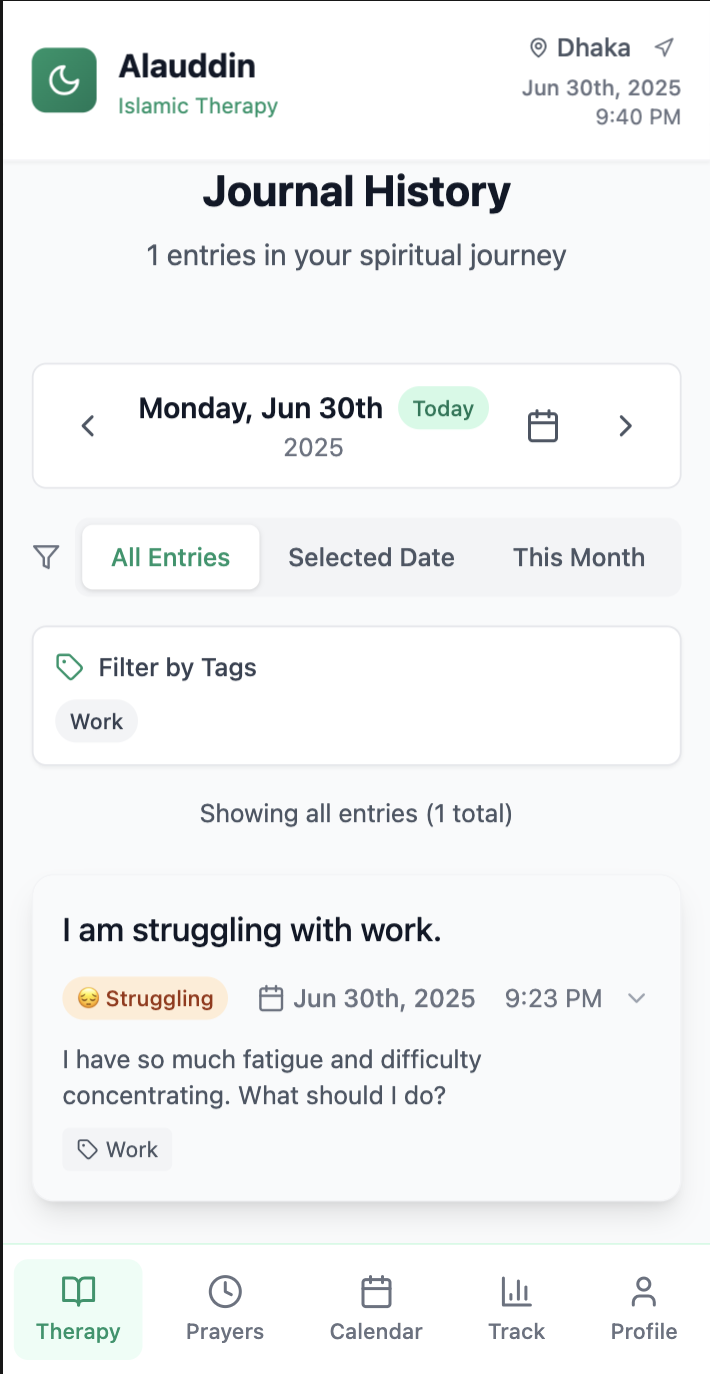Click the funnel filter icon

(x=46, y=557)
